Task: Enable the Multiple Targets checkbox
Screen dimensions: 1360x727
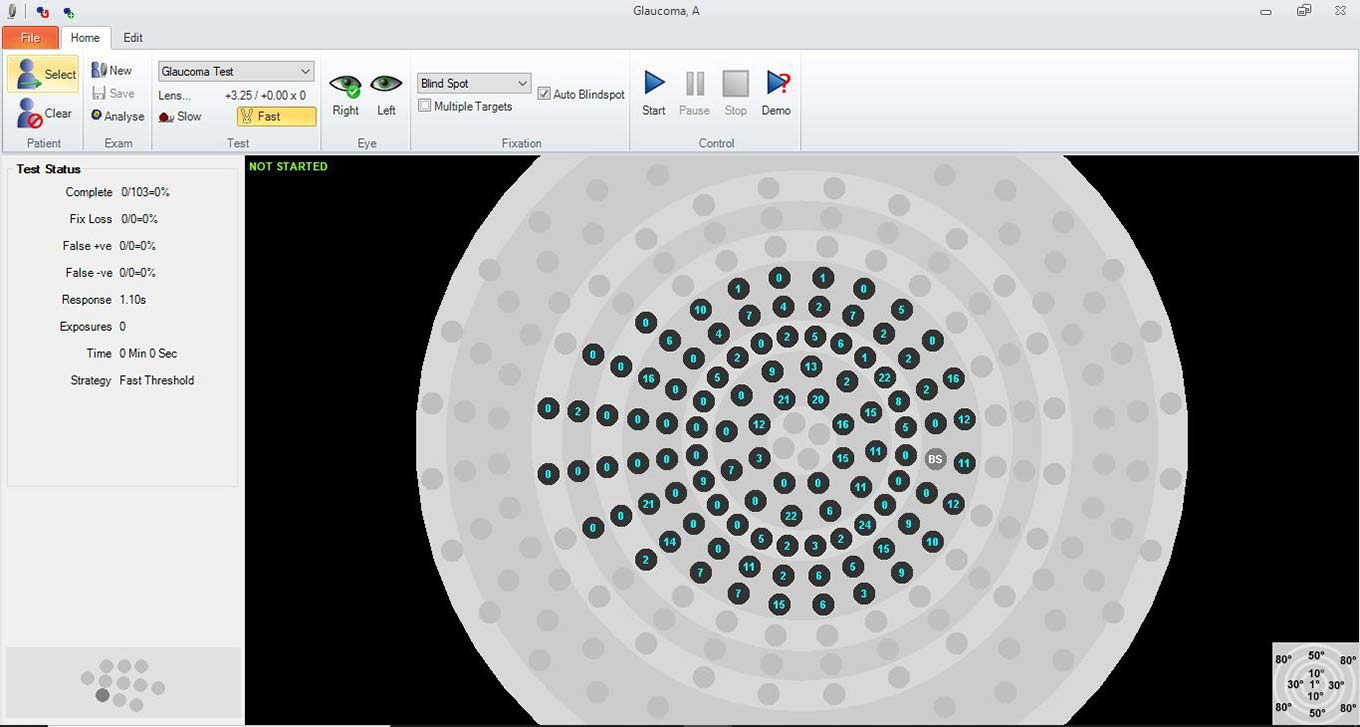Action: [x=425, y=106]
